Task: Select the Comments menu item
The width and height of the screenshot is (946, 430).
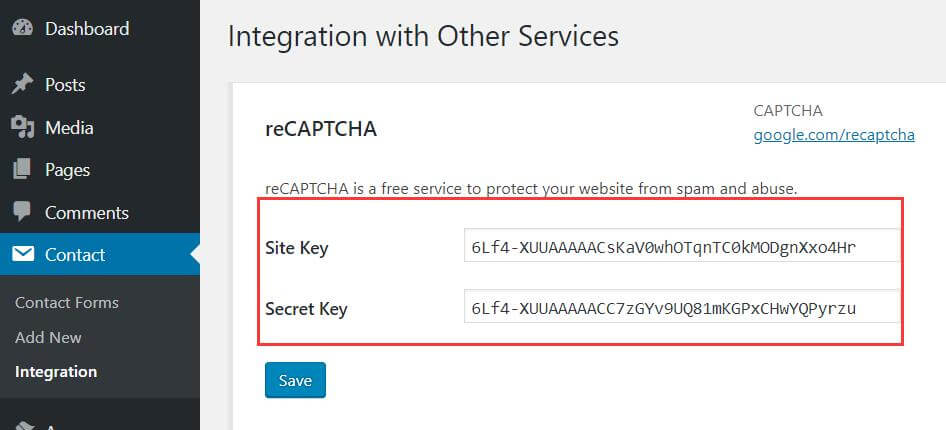Action: pyautogui.click(x=87, y=213)
